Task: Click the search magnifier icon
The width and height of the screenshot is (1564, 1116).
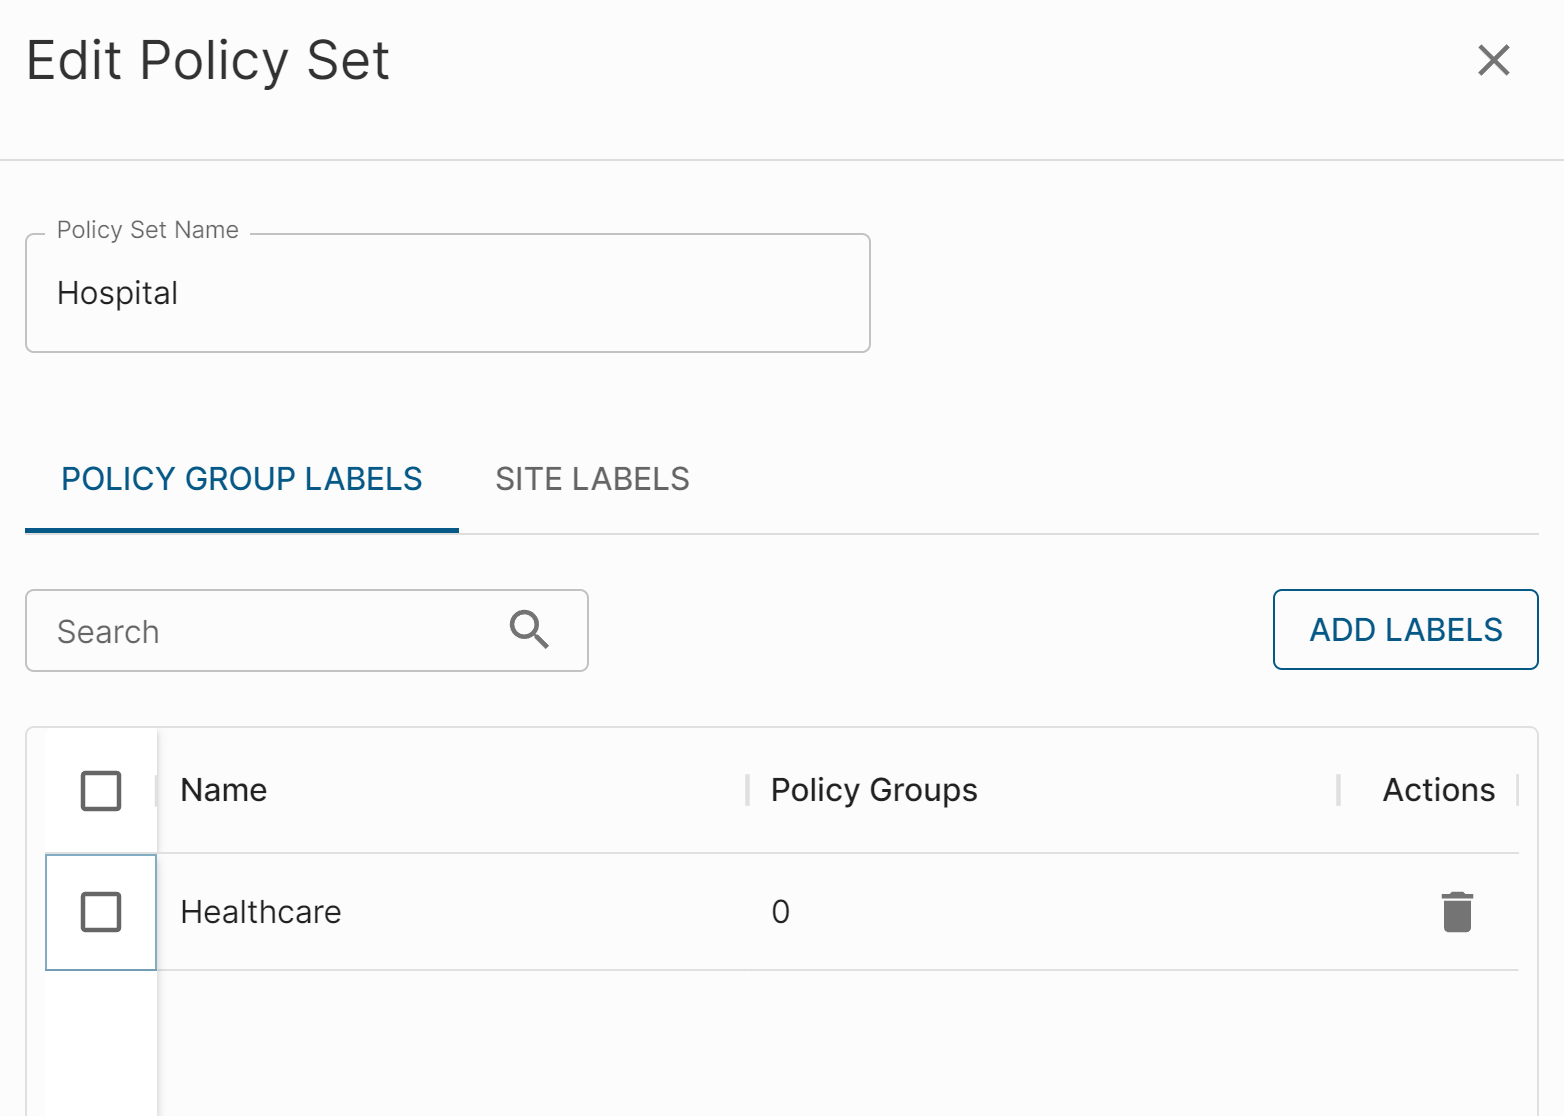Action: coord(529,630)
